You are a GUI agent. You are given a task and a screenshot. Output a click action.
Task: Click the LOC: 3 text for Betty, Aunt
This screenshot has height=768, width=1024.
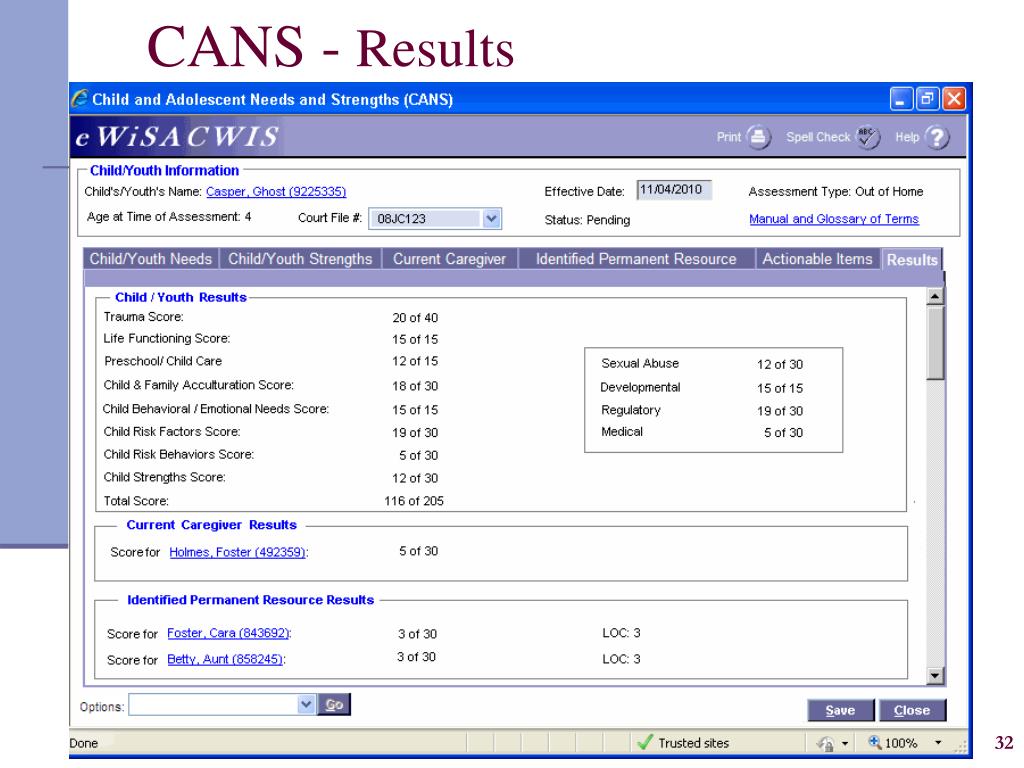click(621, 659)
